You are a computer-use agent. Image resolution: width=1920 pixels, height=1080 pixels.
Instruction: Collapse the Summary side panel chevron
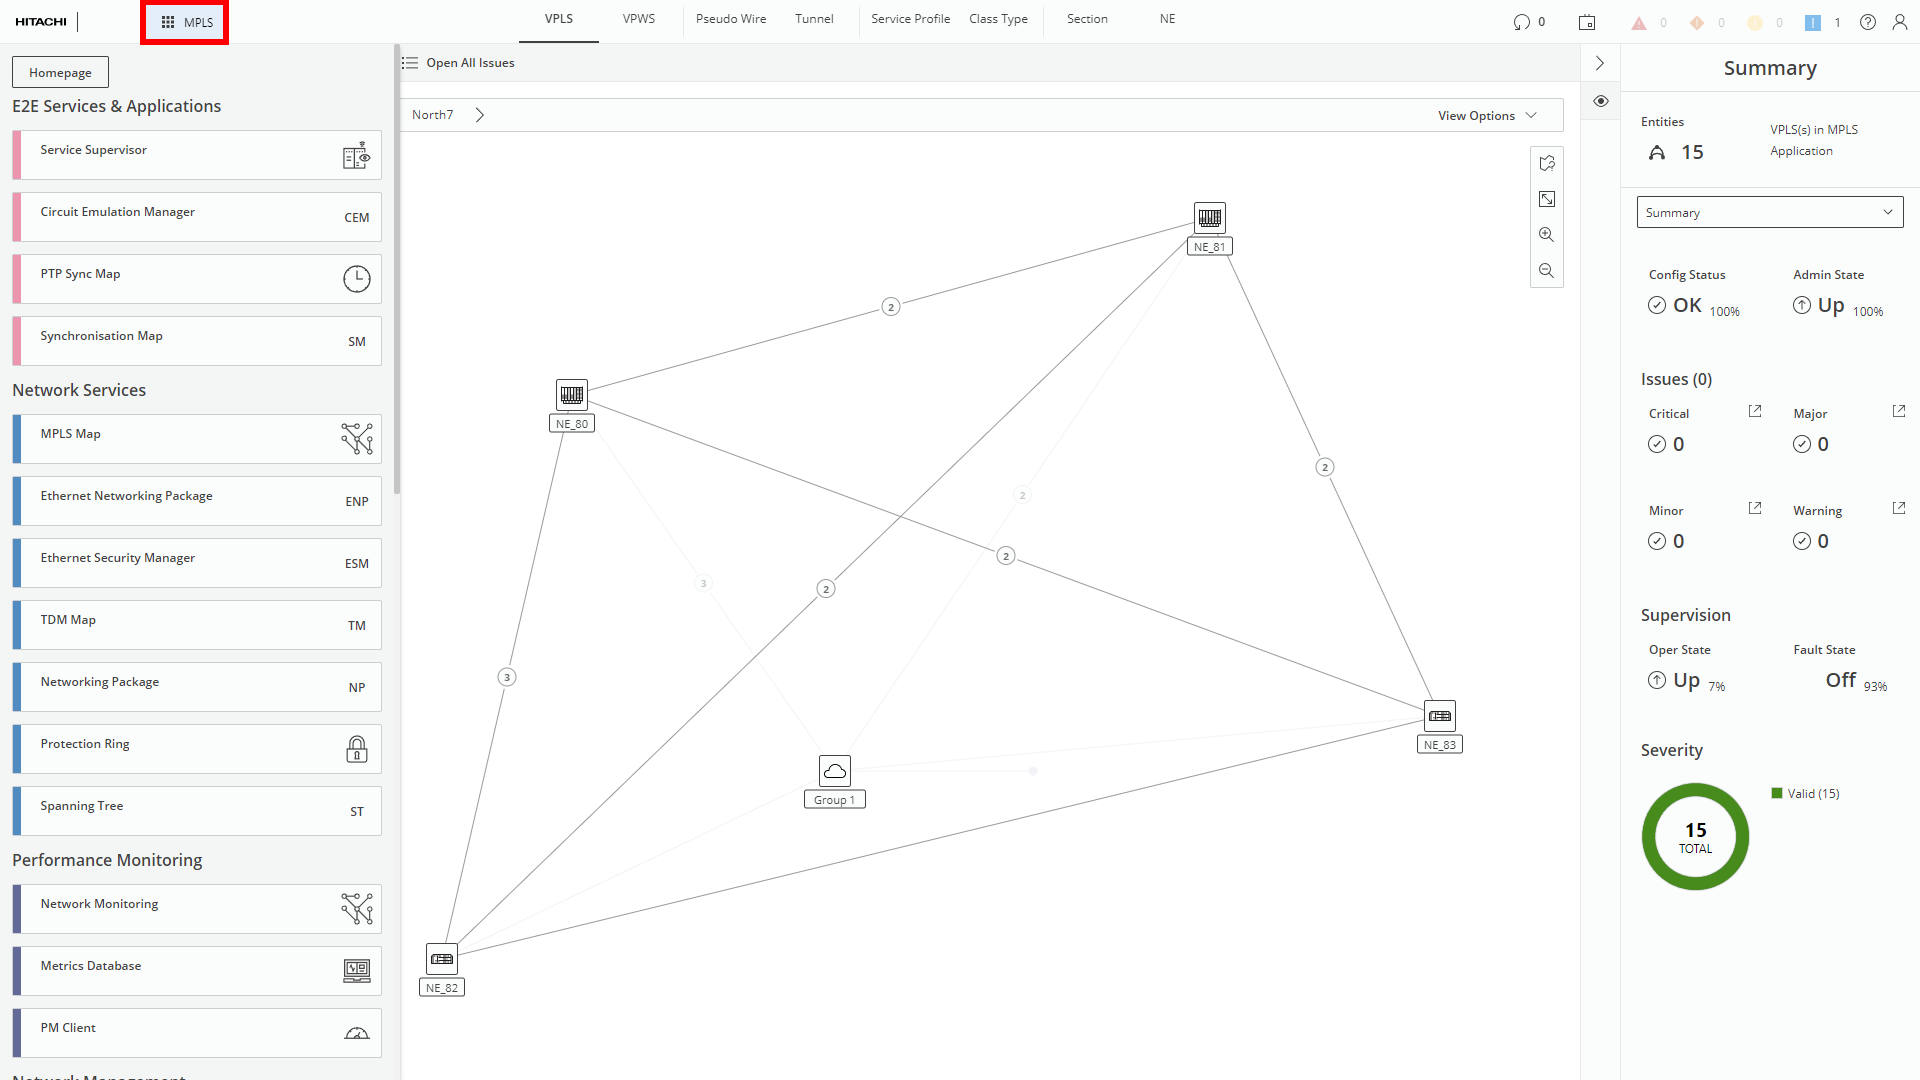pyautogui.click(x=1600, y=63)
